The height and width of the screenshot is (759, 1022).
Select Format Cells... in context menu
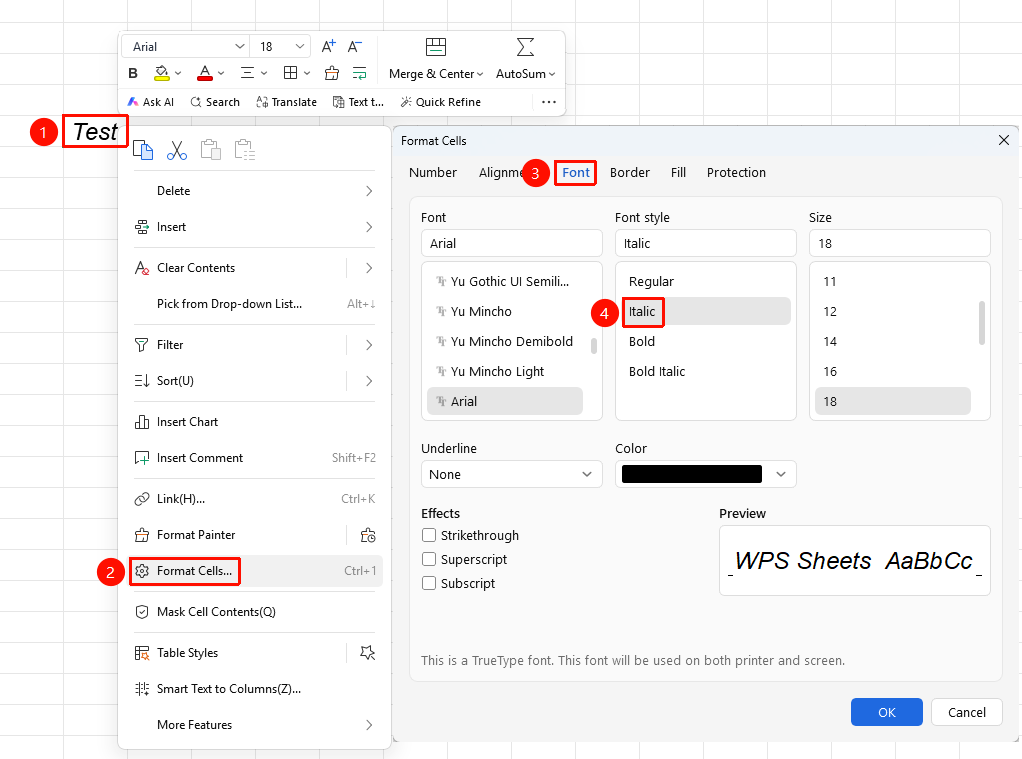tap(256, 571)
